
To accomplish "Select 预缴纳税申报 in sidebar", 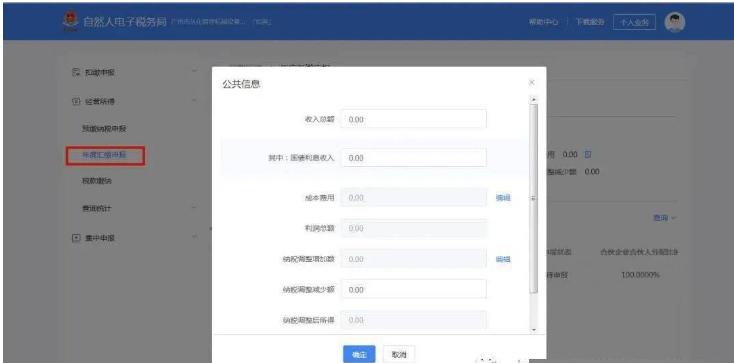I will click(x=105, y=128).
